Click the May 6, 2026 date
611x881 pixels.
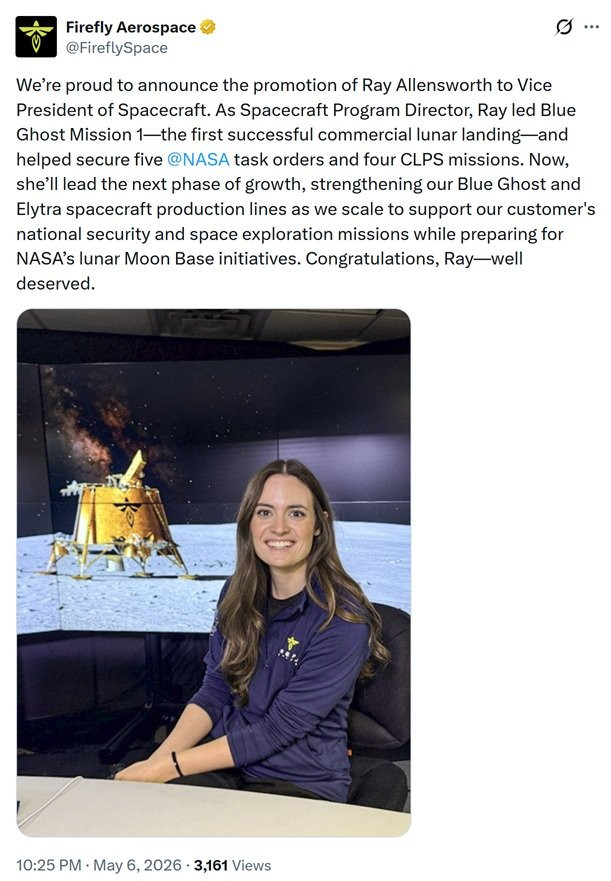click(137, 865)
